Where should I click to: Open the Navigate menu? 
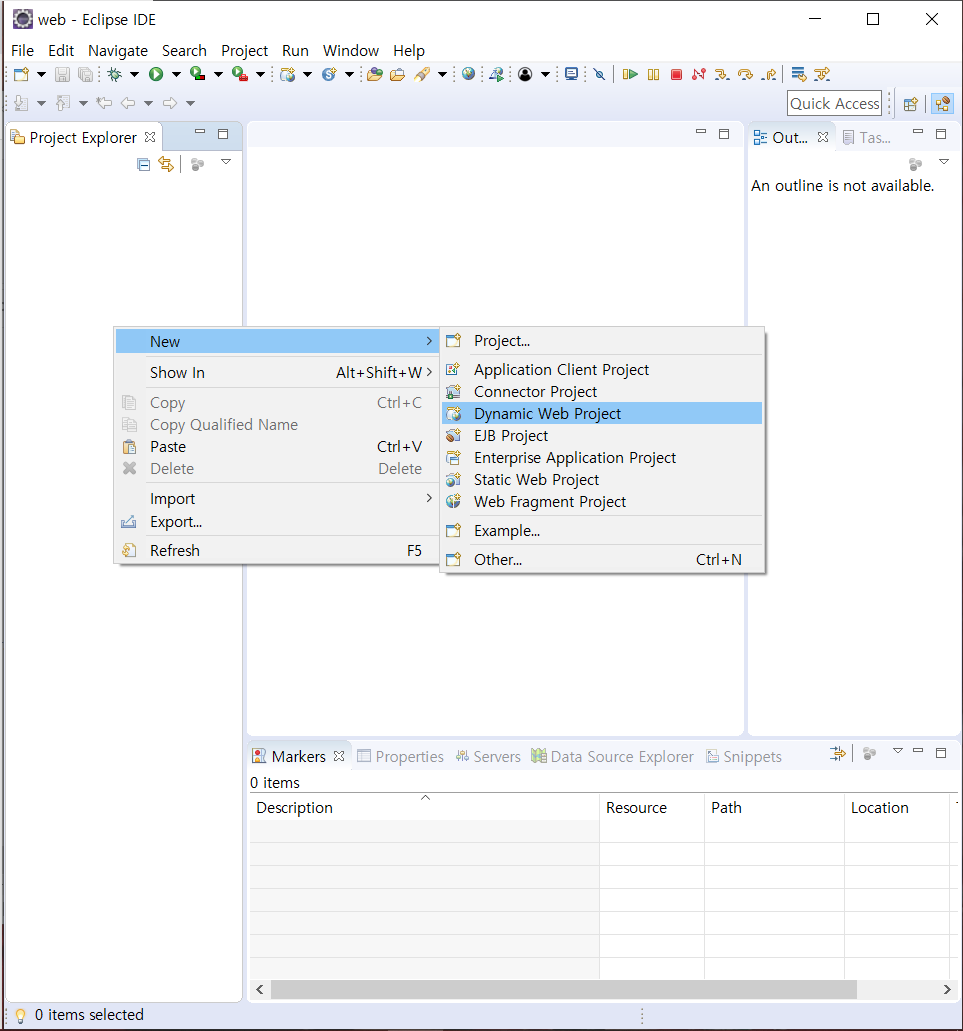(118, 51)
